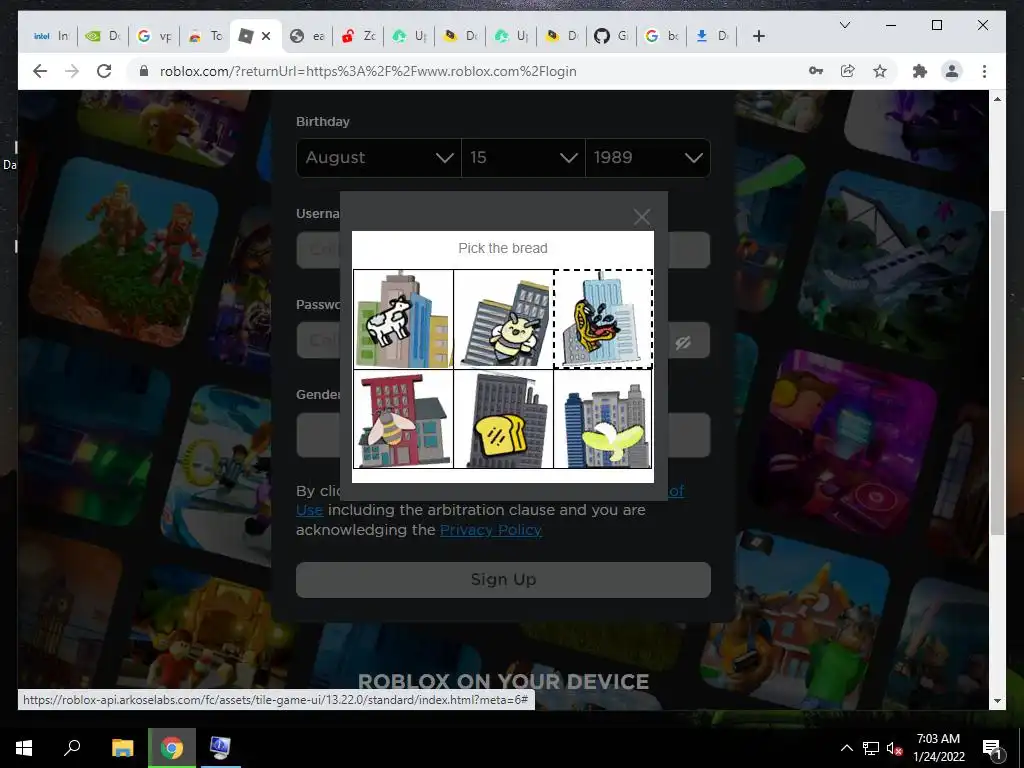
Task: Close the captcha challenge dialog
Action: (x=642, y=217)
